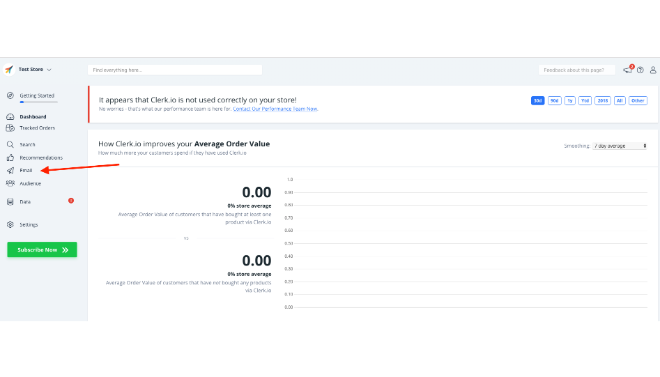Click Contact Our Performance Team Now link
Screen dimensions: 660x377
point(275,109)
